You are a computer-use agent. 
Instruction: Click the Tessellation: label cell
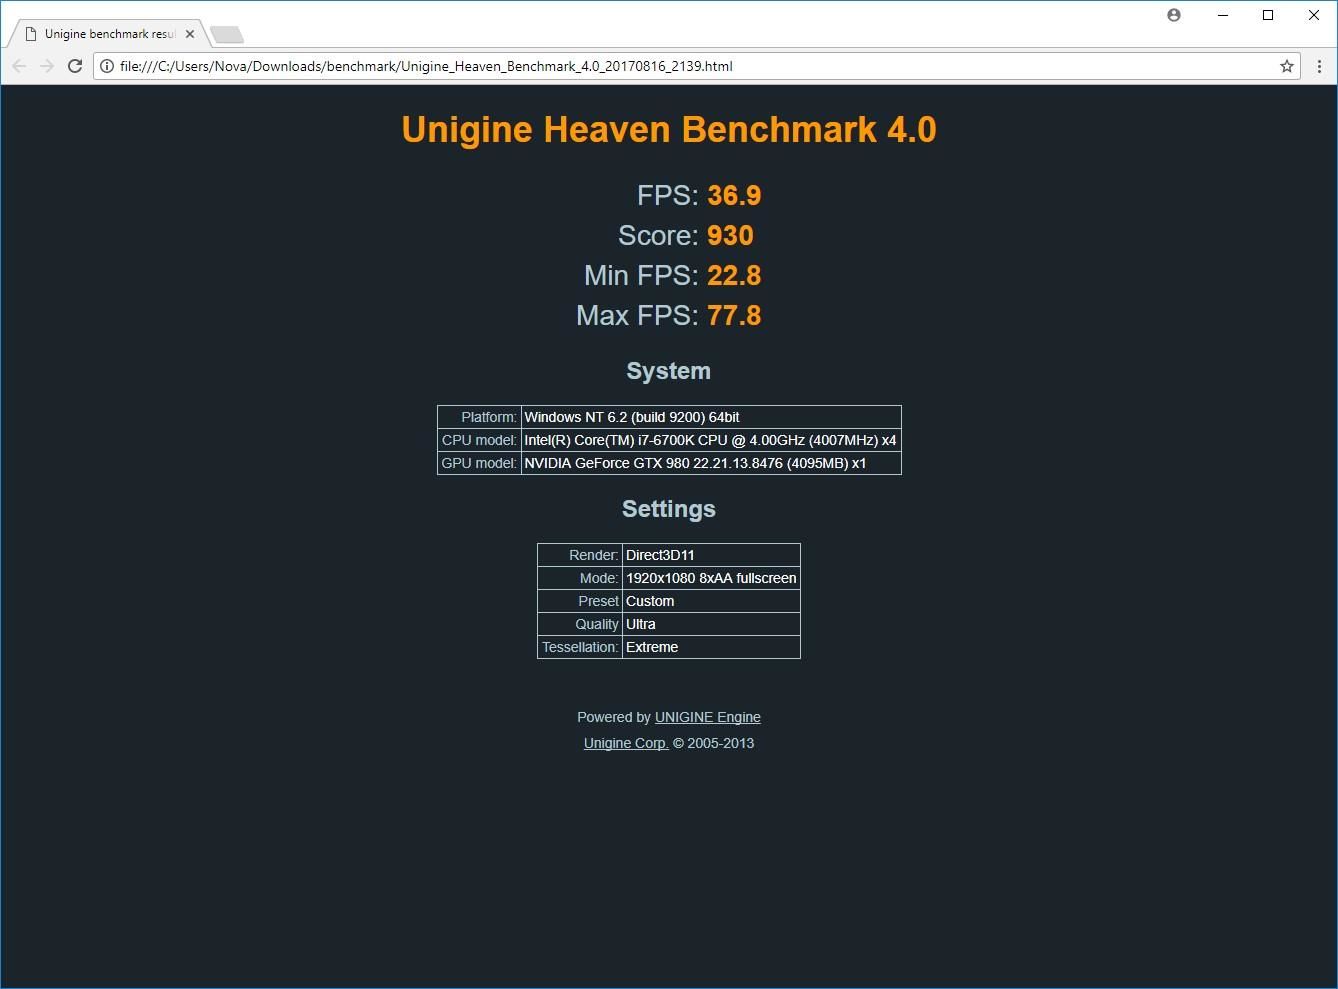coord(580,647)
